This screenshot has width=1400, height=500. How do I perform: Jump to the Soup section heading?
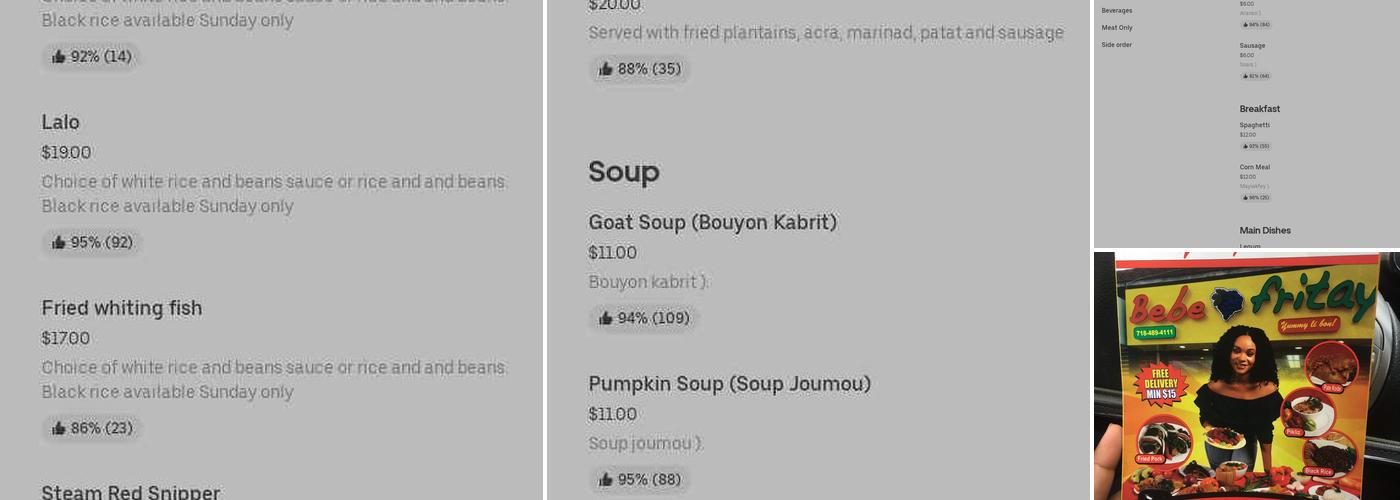click(624, 172)
